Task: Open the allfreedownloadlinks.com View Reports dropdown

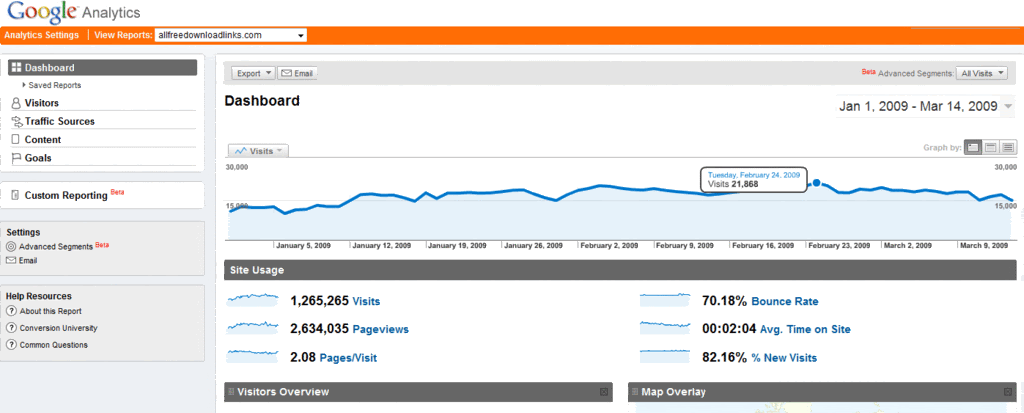Action: pyautogui.click(x=231, y=35)
